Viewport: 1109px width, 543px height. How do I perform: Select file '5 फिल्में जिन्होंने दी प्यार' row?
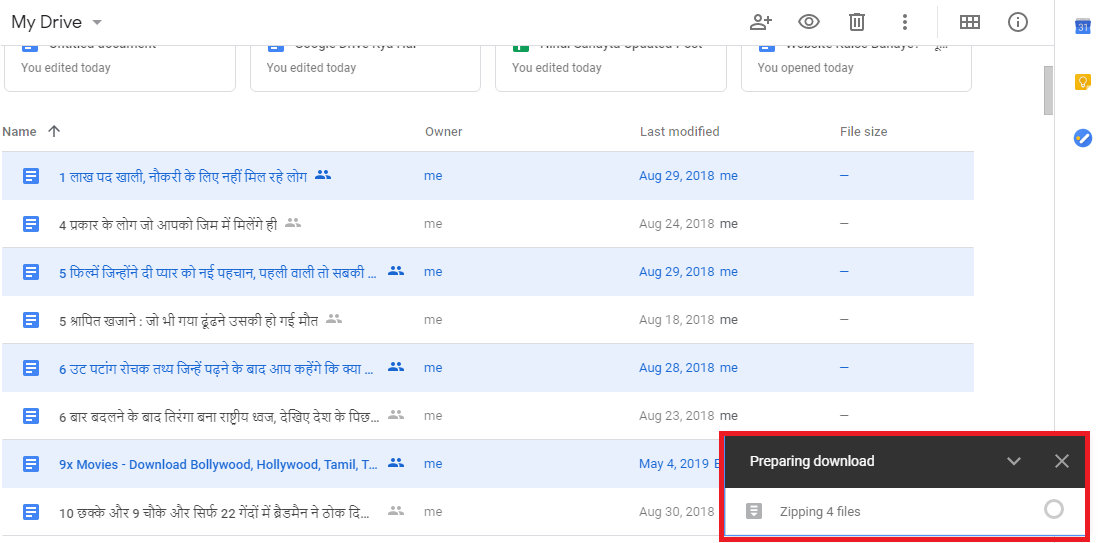(488, 272)
